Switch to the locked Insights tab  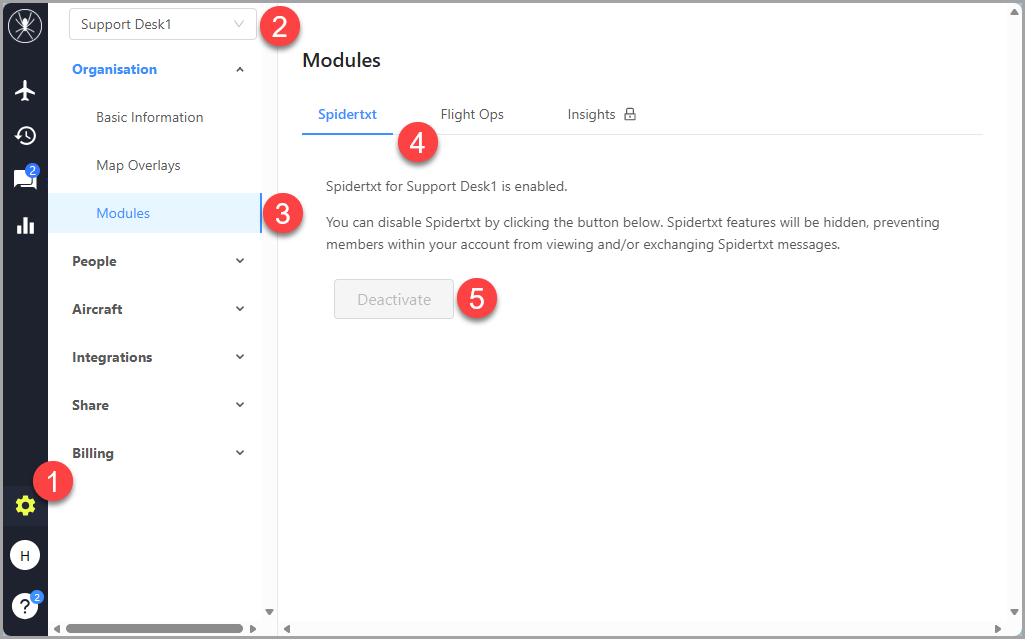(x=601, y=114)
